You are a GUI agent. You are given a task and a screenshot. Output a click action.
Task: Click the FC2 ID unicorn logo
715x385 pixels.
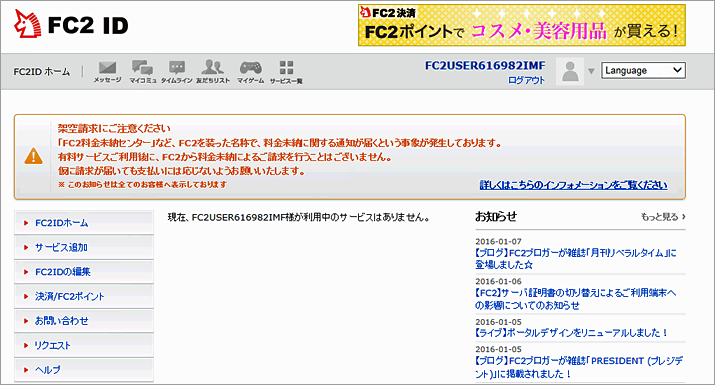[71, 24]
